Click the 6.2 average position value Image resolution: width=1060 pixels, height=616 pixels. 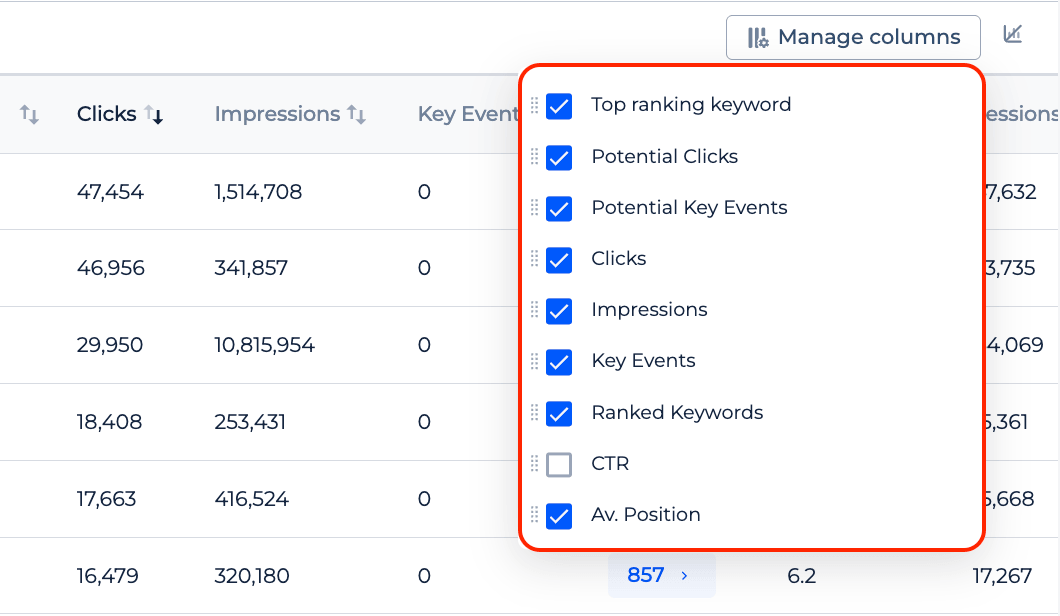click(x=802, y=576)
